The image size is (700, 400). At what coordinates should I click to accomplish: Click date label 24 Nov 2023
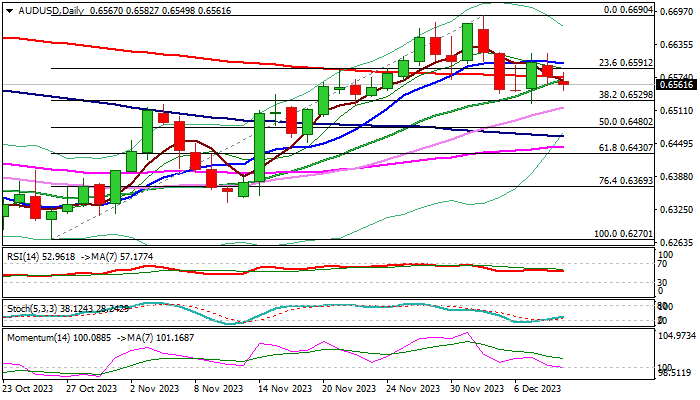pyautogui.click(x=414, y=389)
